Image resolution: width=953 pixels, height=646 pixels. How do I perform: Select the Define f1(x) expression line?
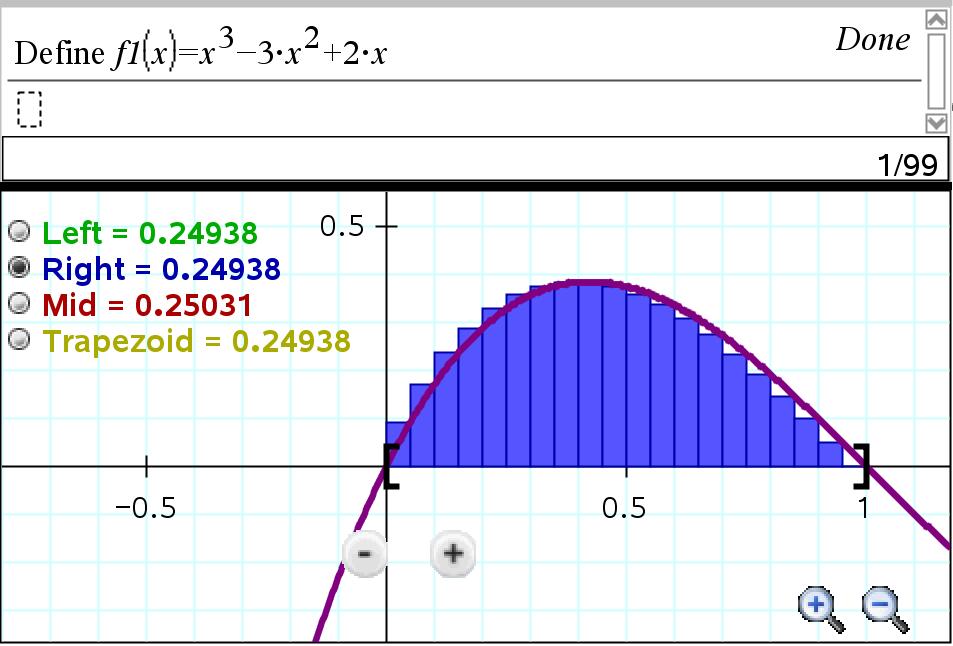(200, 50)
